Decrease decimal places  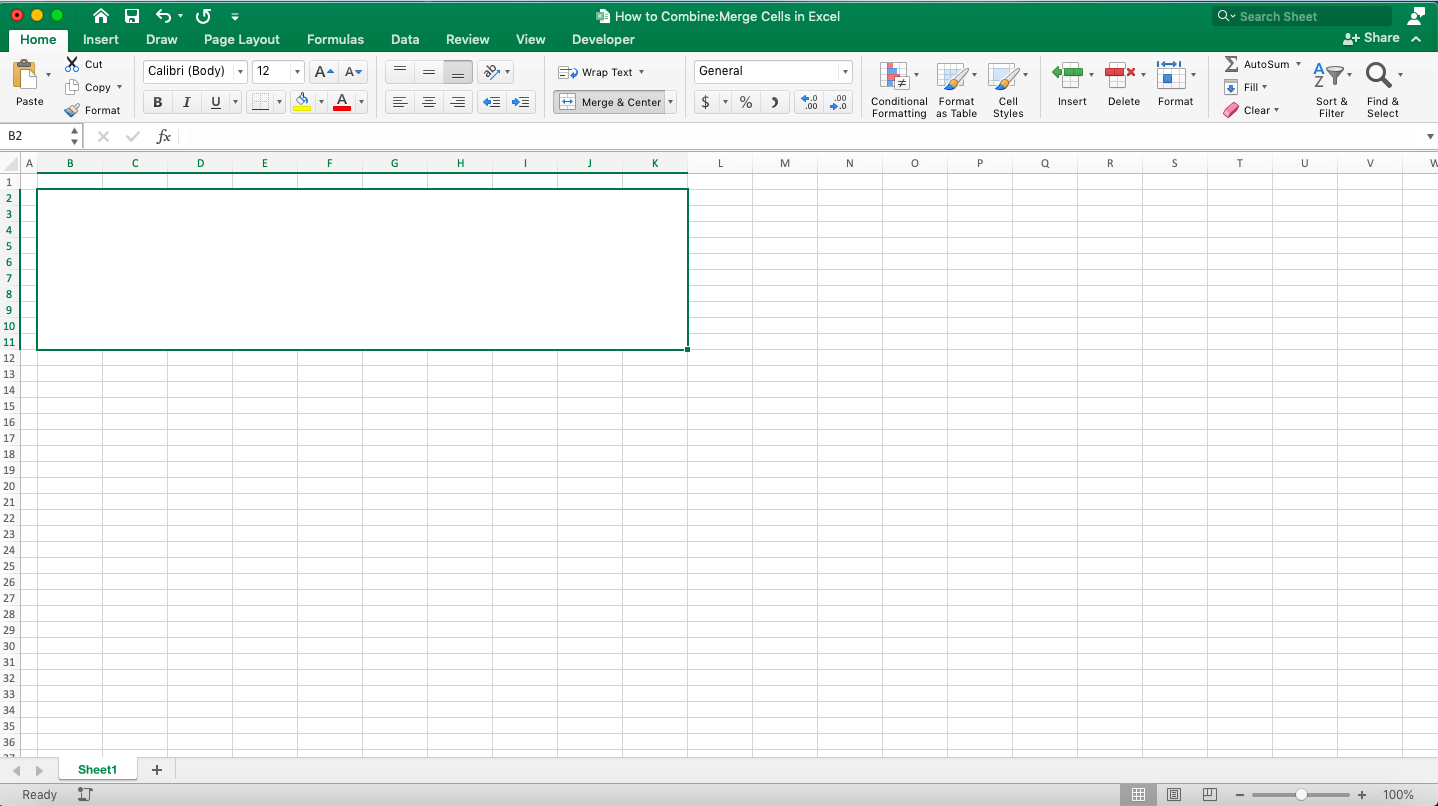click(839, 102)
